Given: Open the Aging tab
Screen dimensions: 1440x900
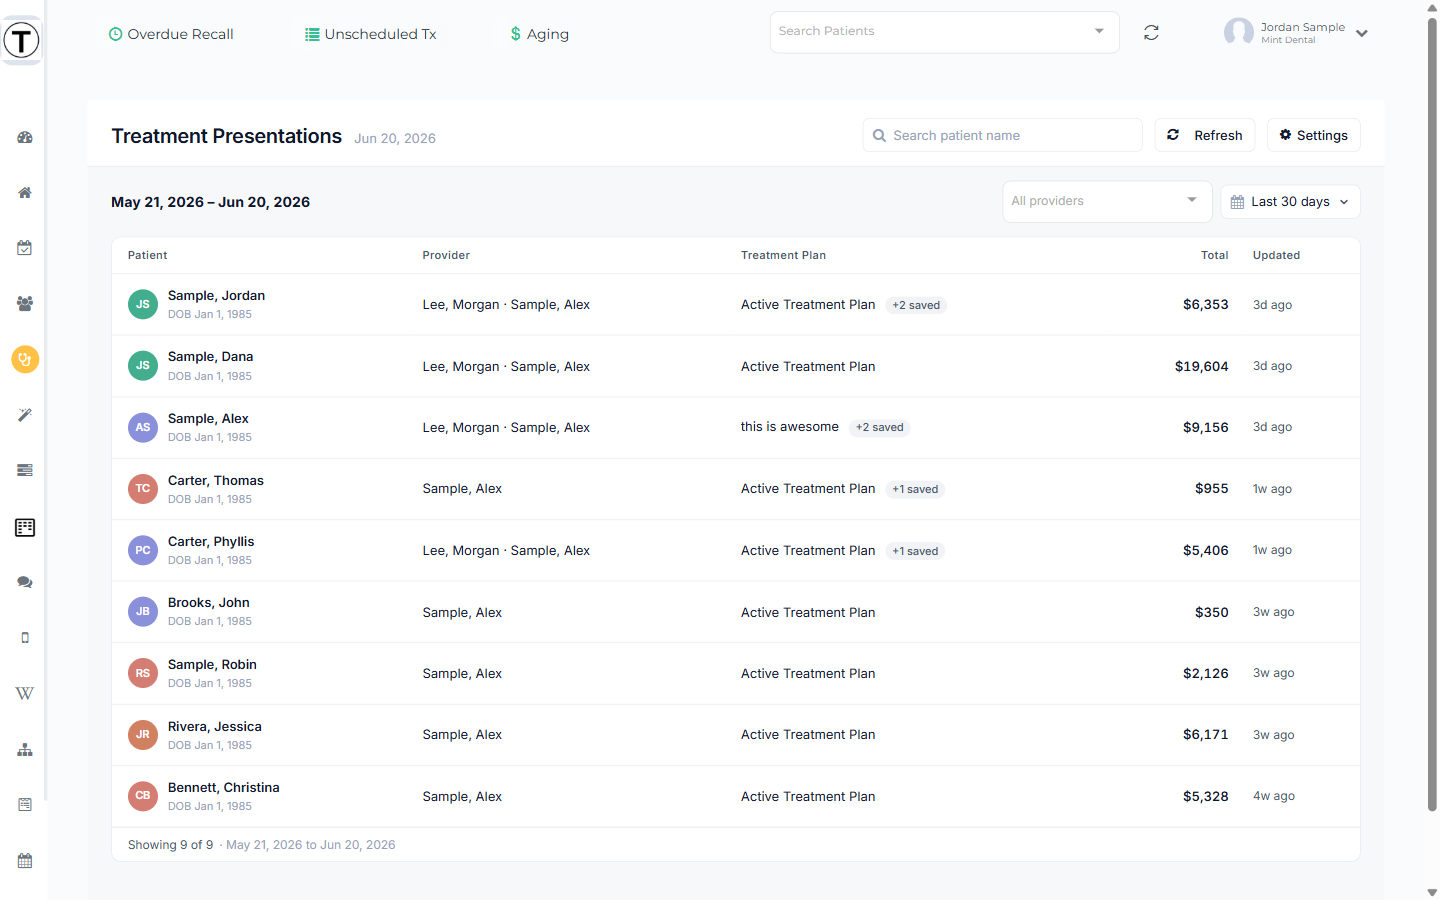Looking at the screenshot, I should [x=540, y=34].
